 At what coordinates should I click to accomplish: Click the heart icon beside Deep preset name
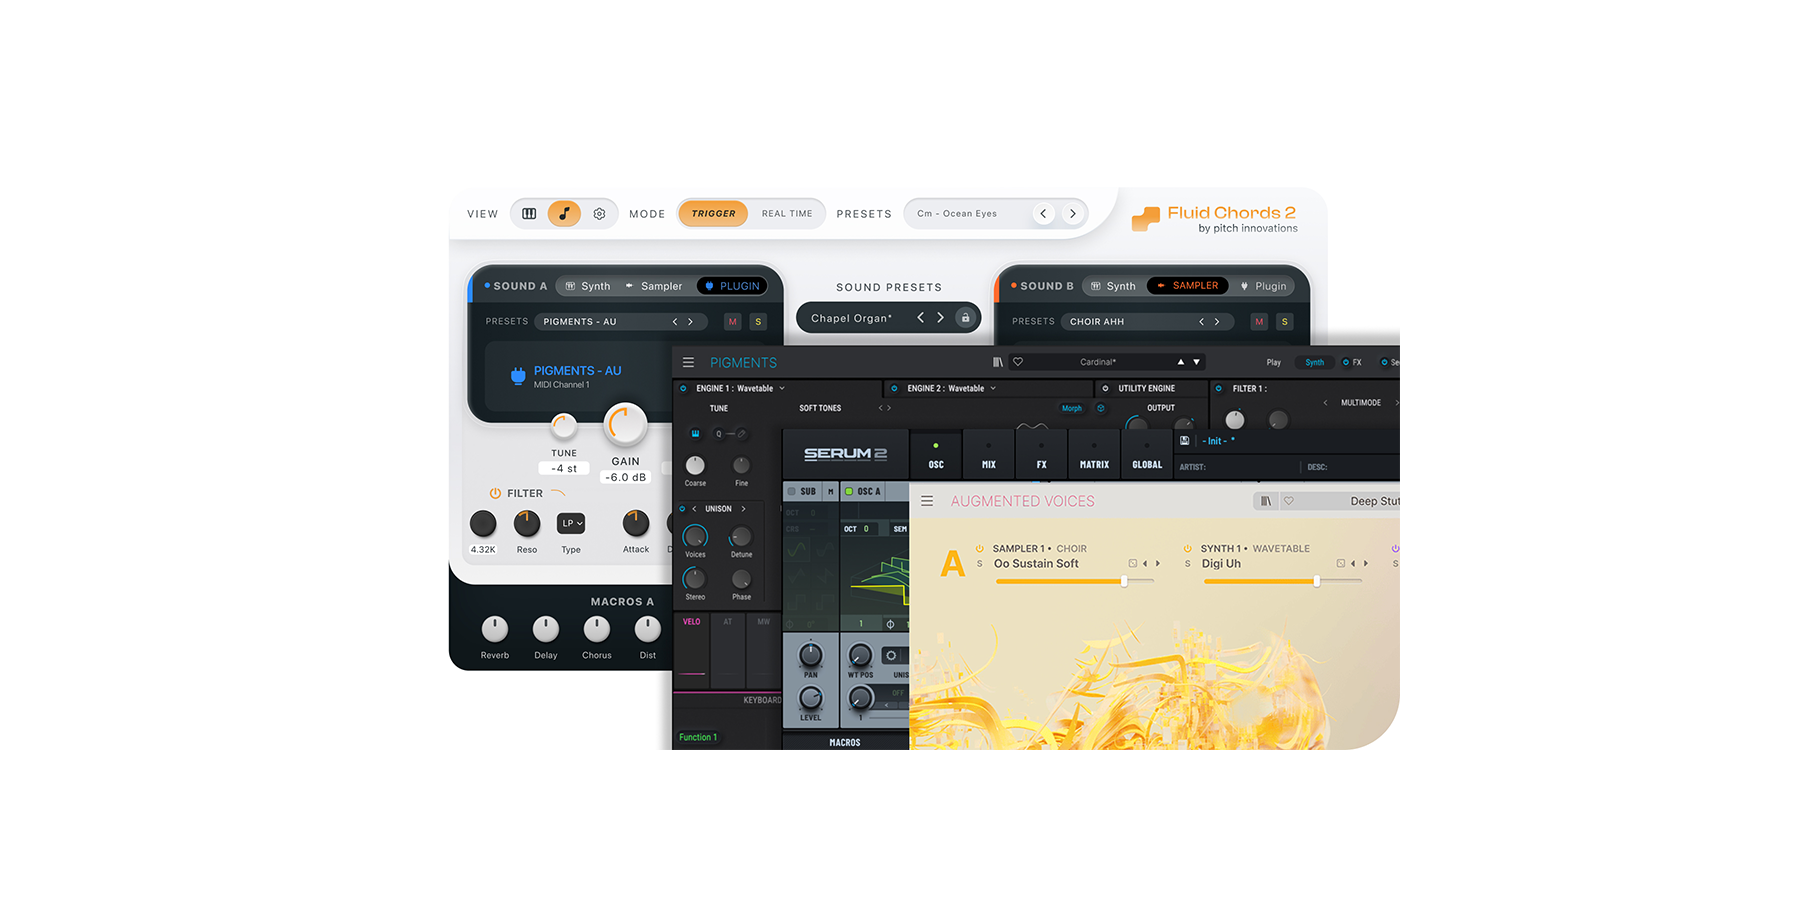(x=1289, y=501)
